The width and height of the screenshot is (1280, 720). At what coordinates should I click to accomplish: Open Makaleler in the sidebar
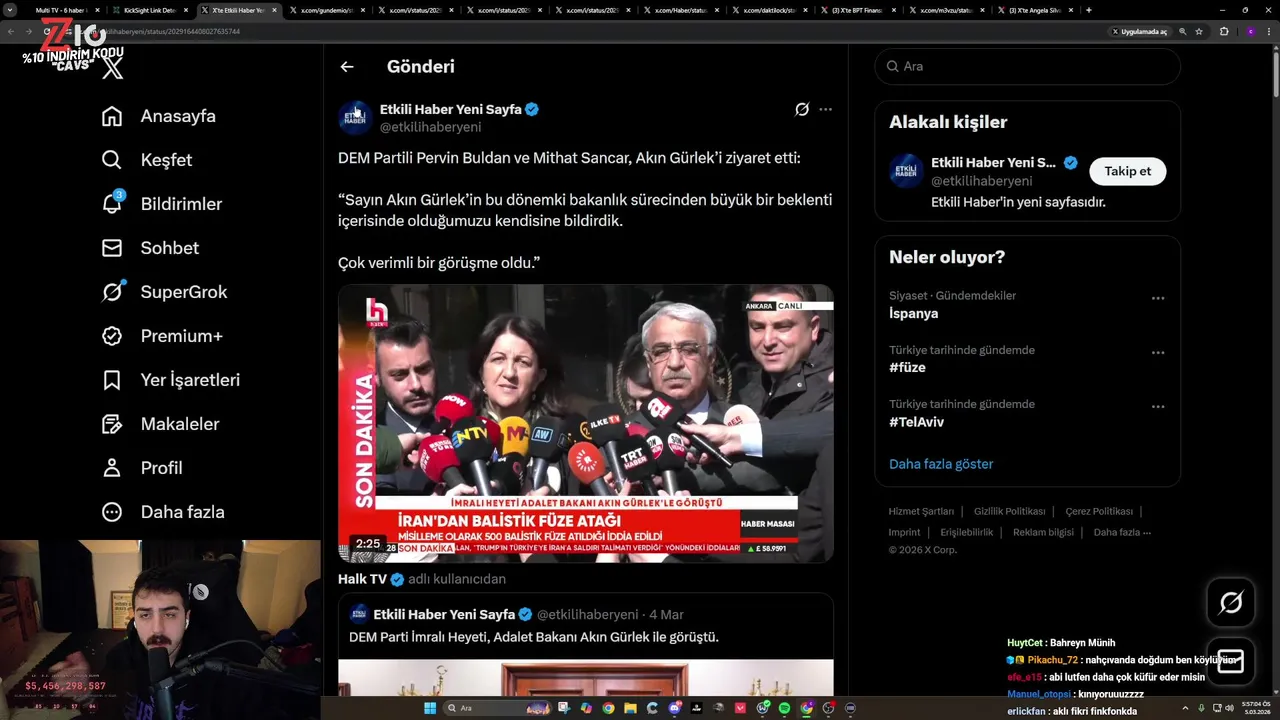coord(160,424)
